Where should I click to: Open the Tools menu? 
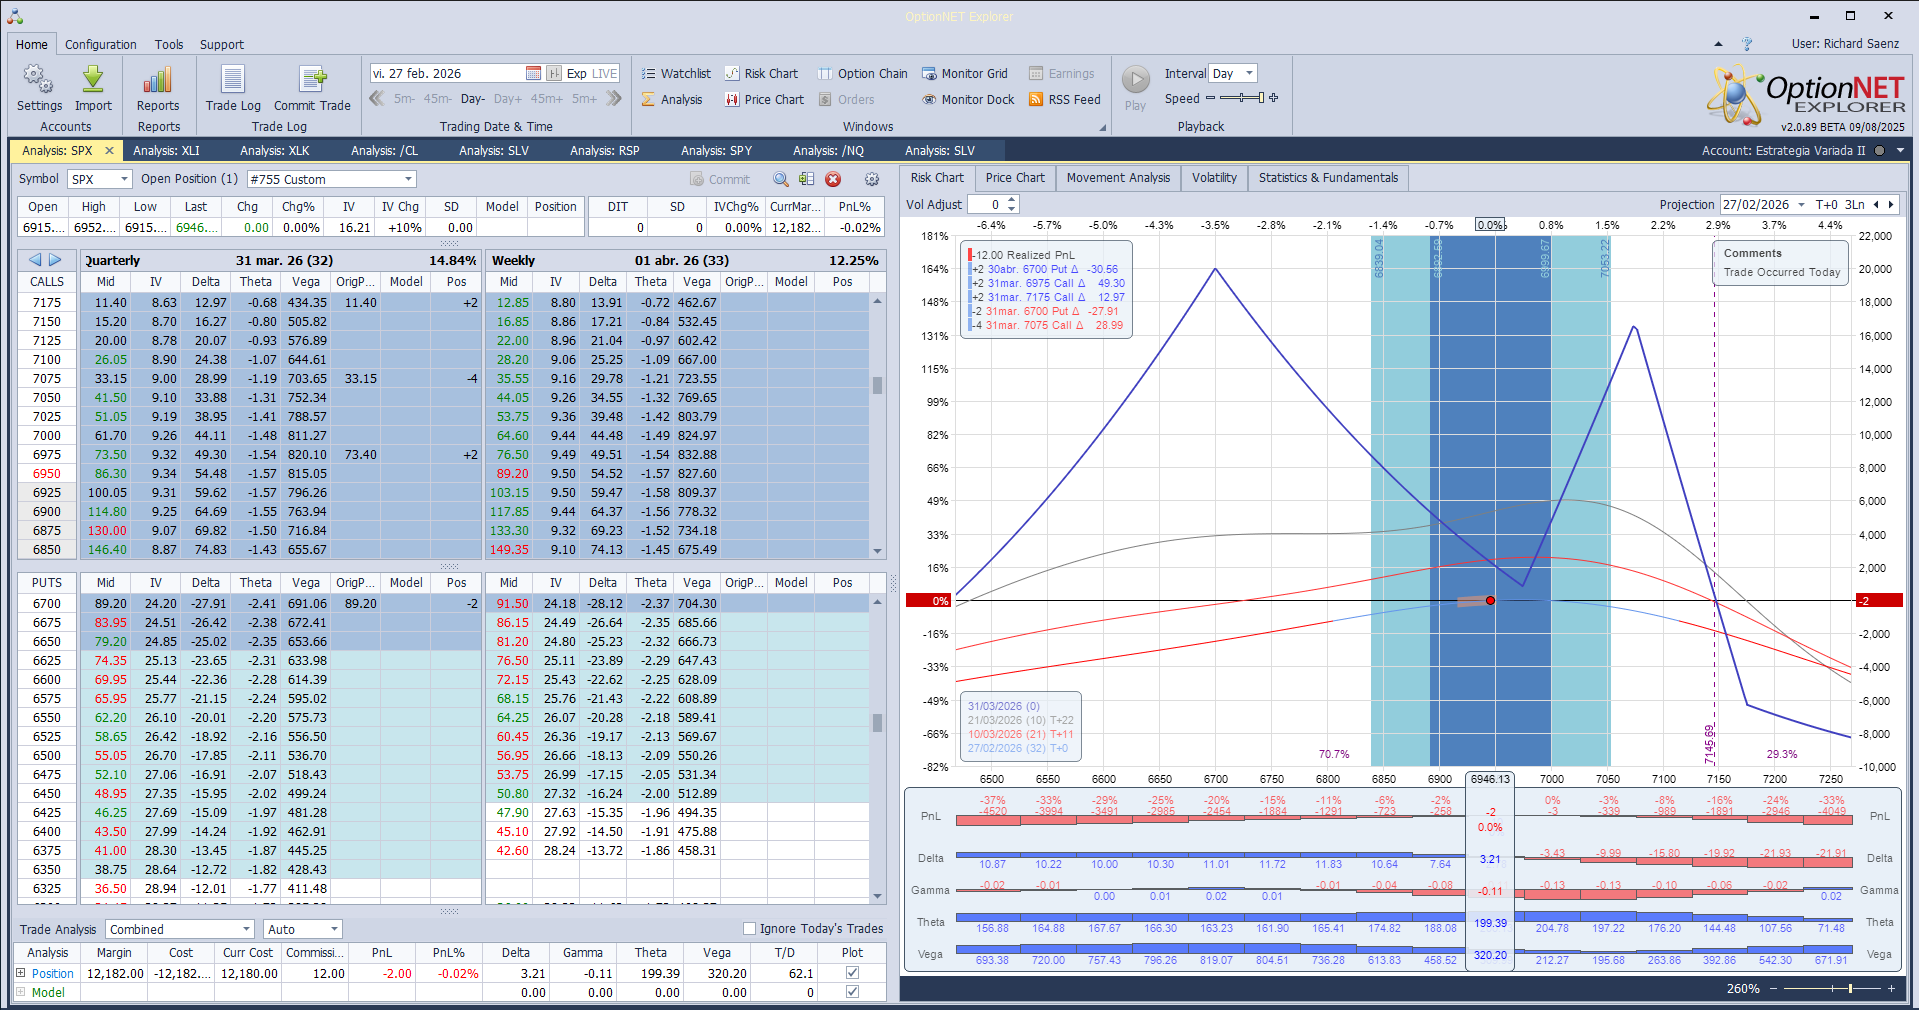169,44
